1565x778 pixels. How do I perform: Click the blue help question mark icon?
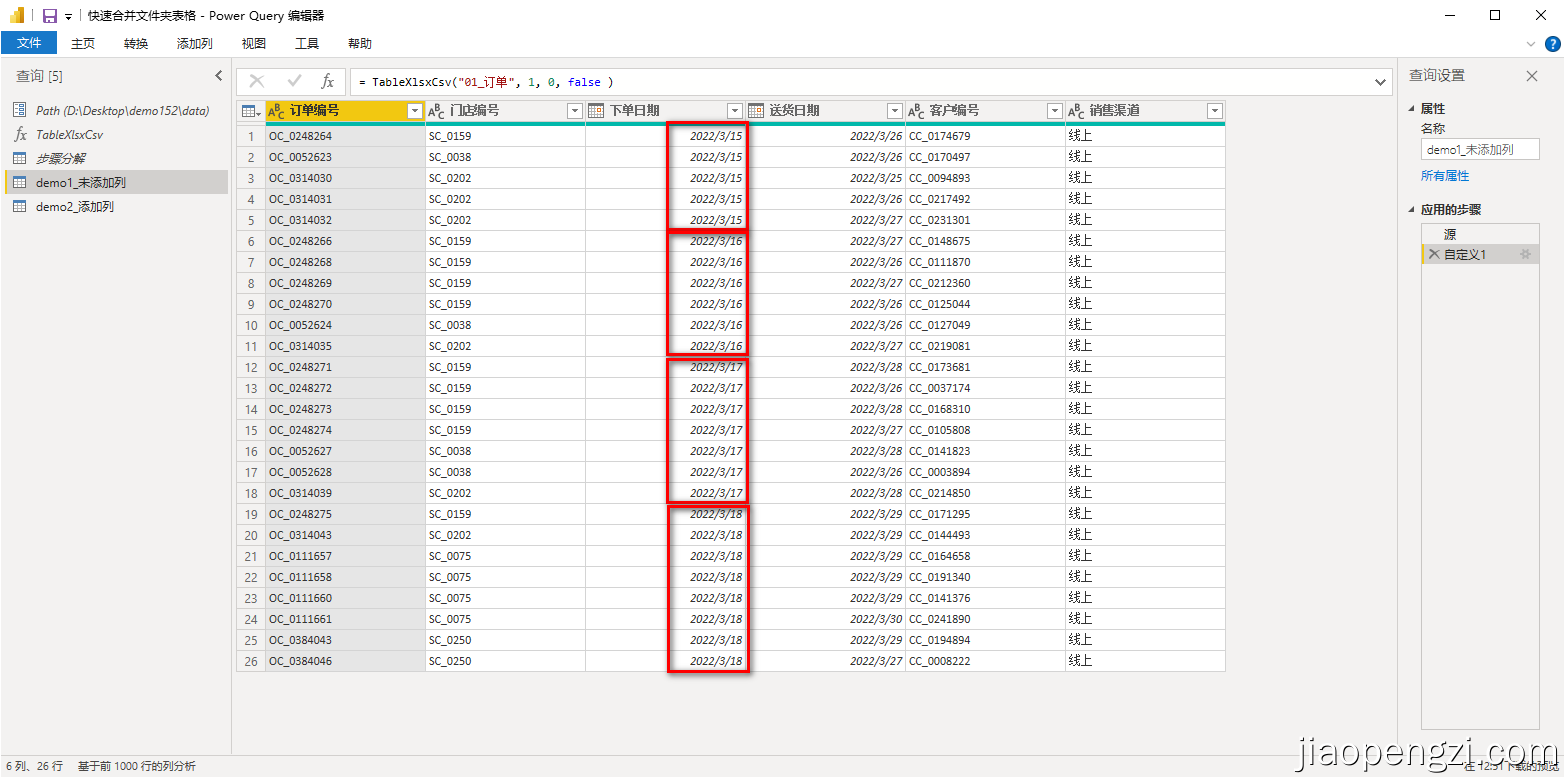1552,43
